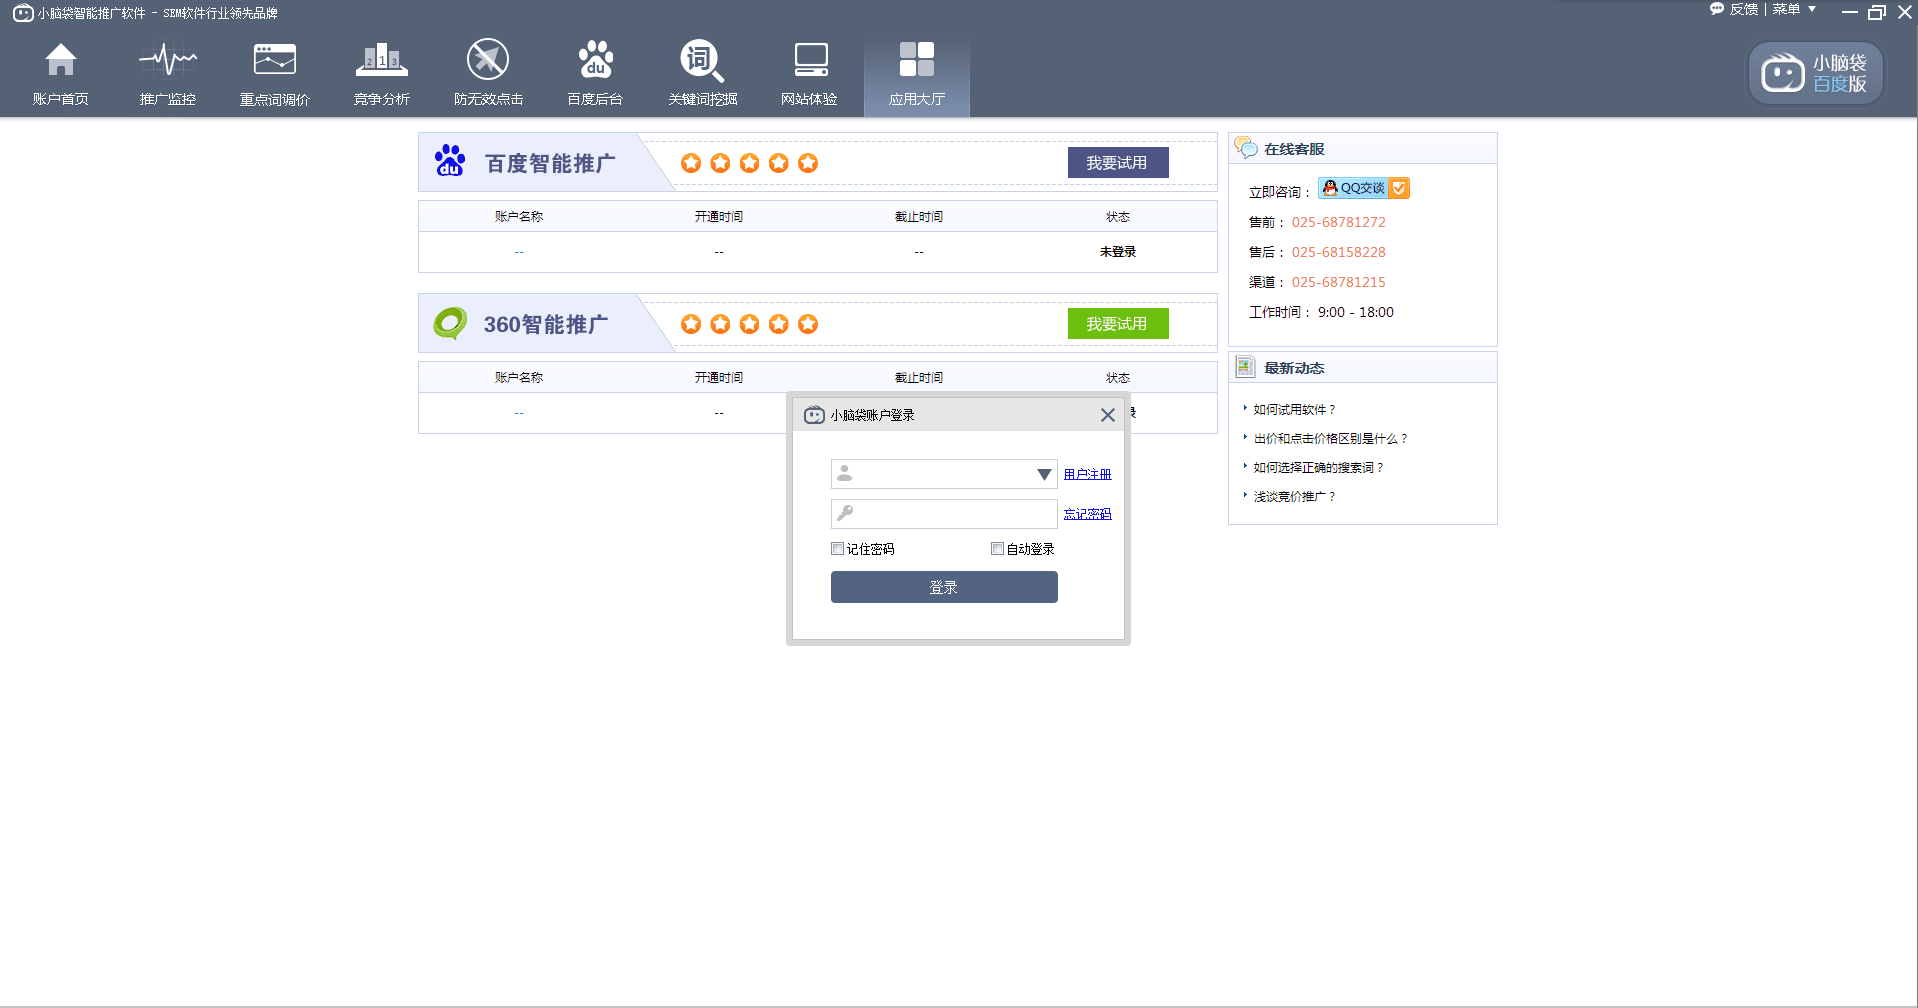The image size is (1918, 1008).
Task: Click after-sales phone 025-68158228
Action: (1338, 252)
